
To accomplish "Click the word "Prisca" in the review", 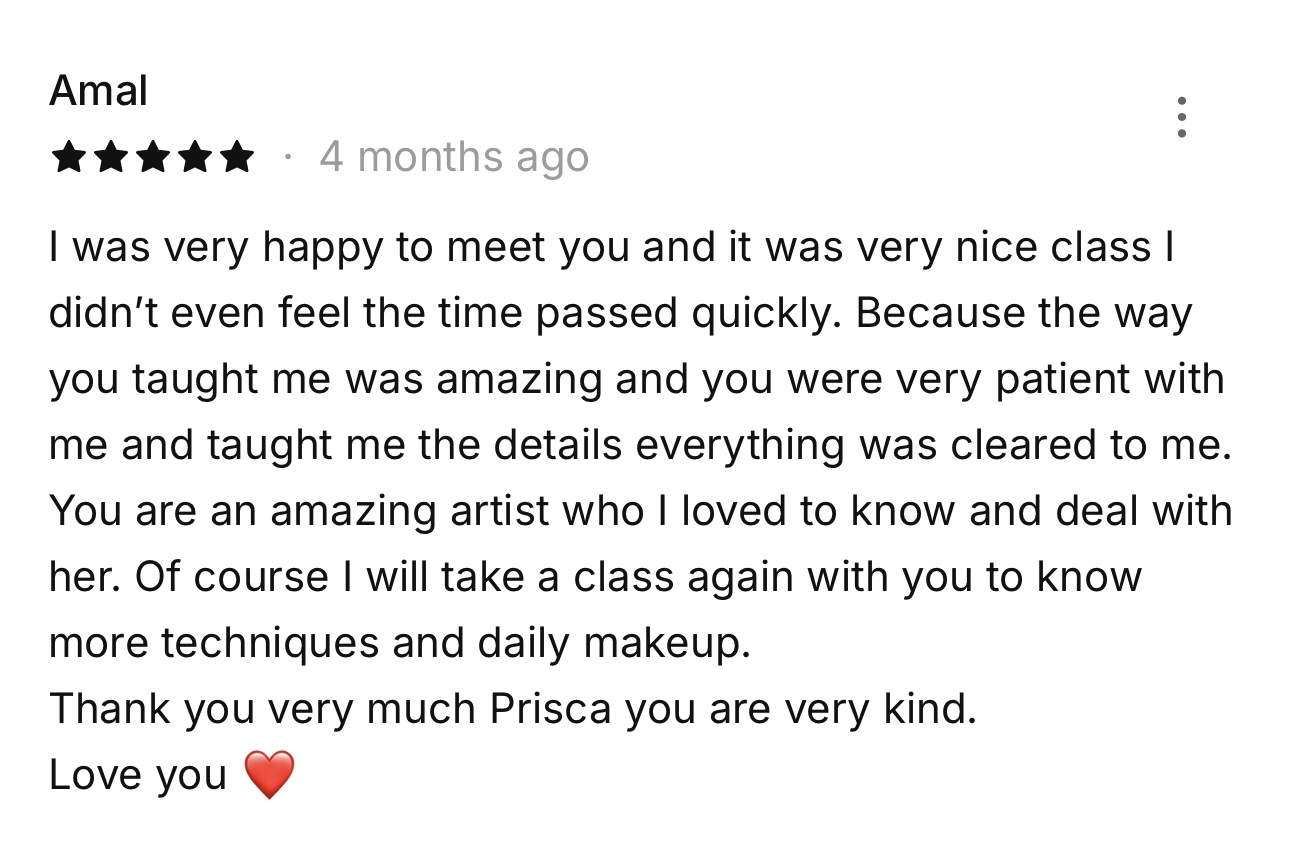I will [551, 710].
